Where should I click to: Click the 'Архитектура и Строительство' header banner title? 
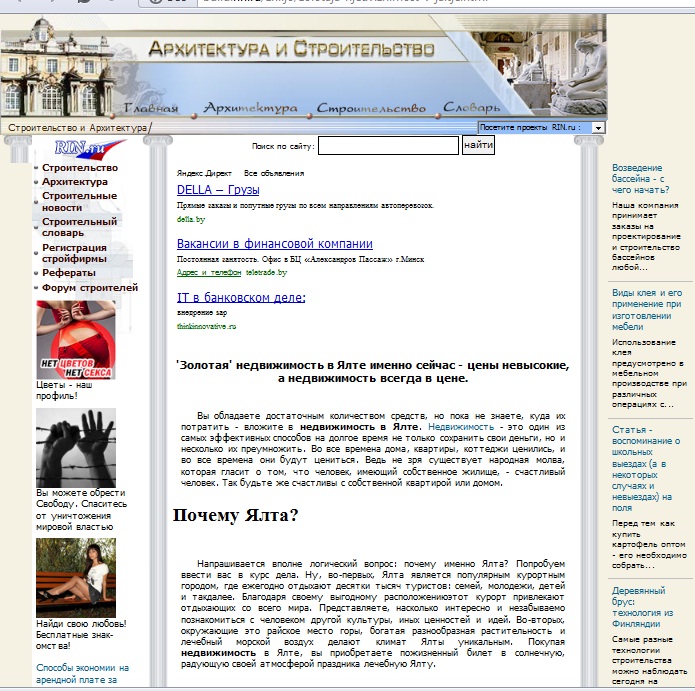click(x=291, y=48)
